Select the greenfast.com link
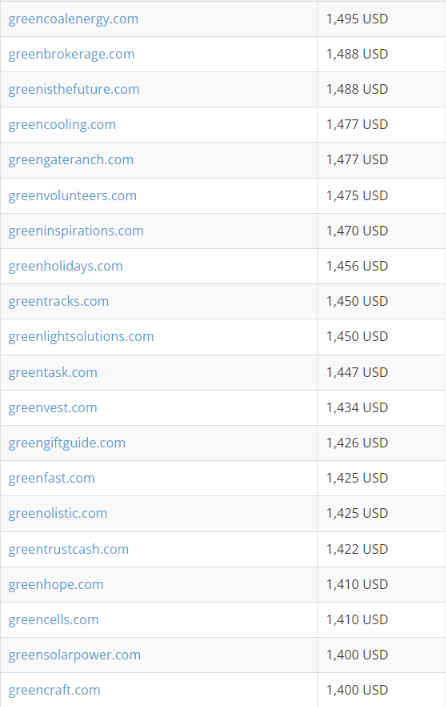This screenshot has height=707, width=446. 51,478
